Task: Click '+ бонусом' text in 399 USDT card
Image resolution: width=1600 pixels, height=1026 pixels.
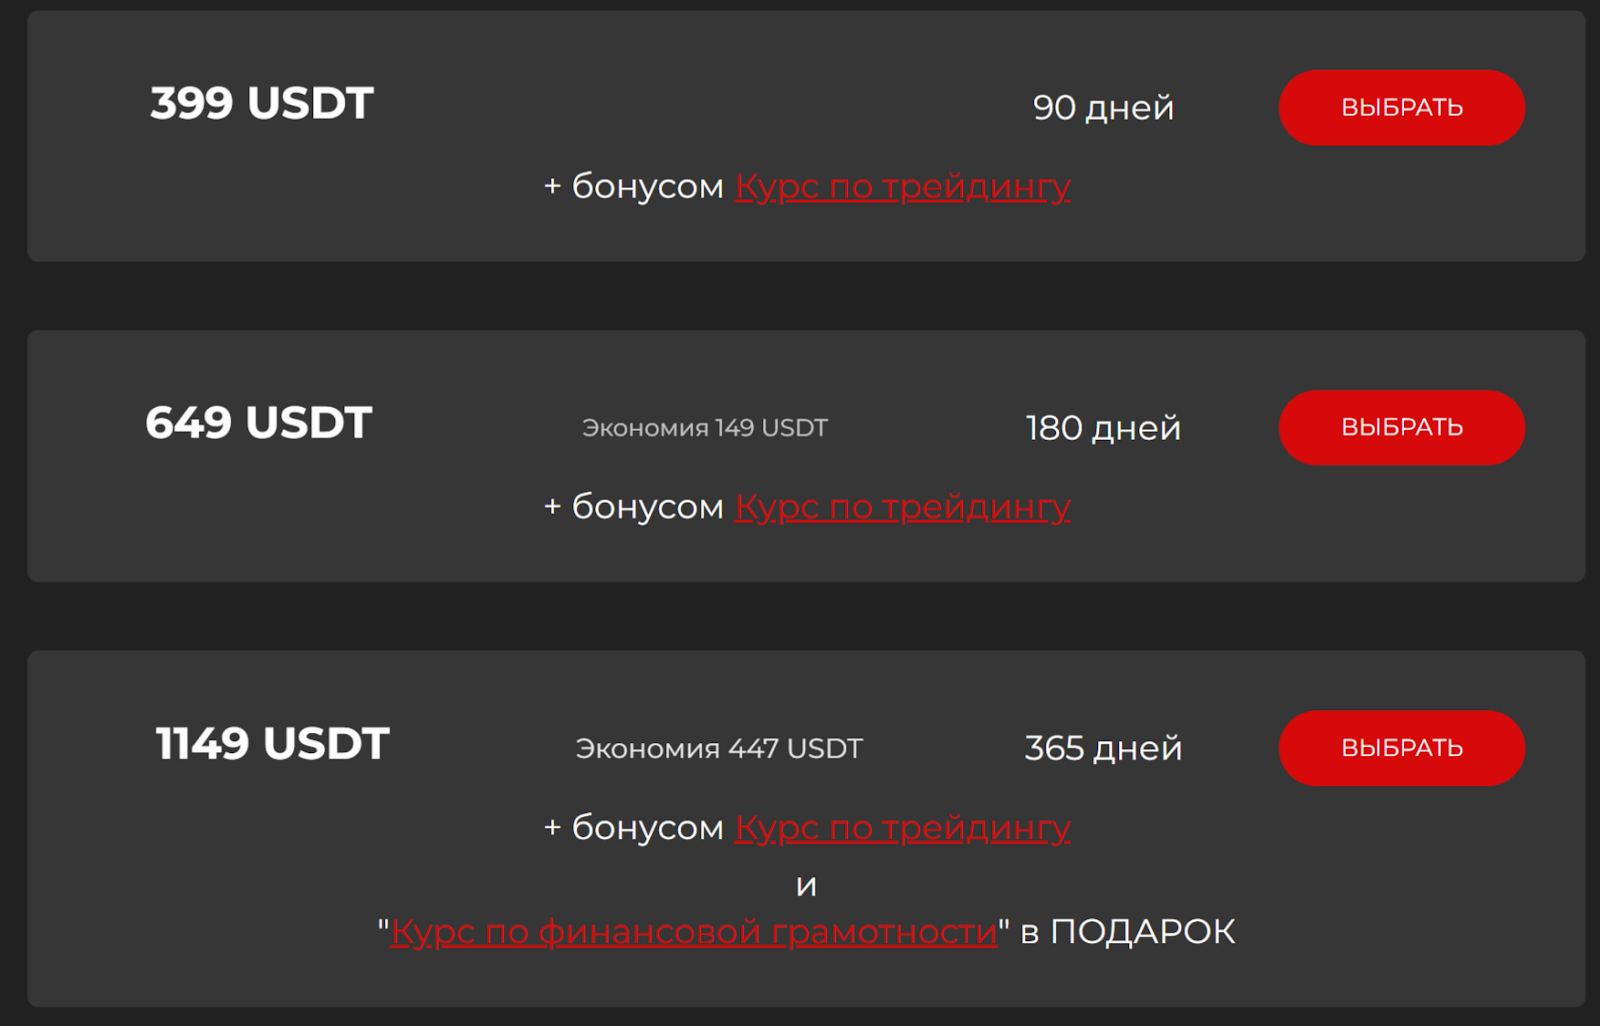Action: pos(634,187)
